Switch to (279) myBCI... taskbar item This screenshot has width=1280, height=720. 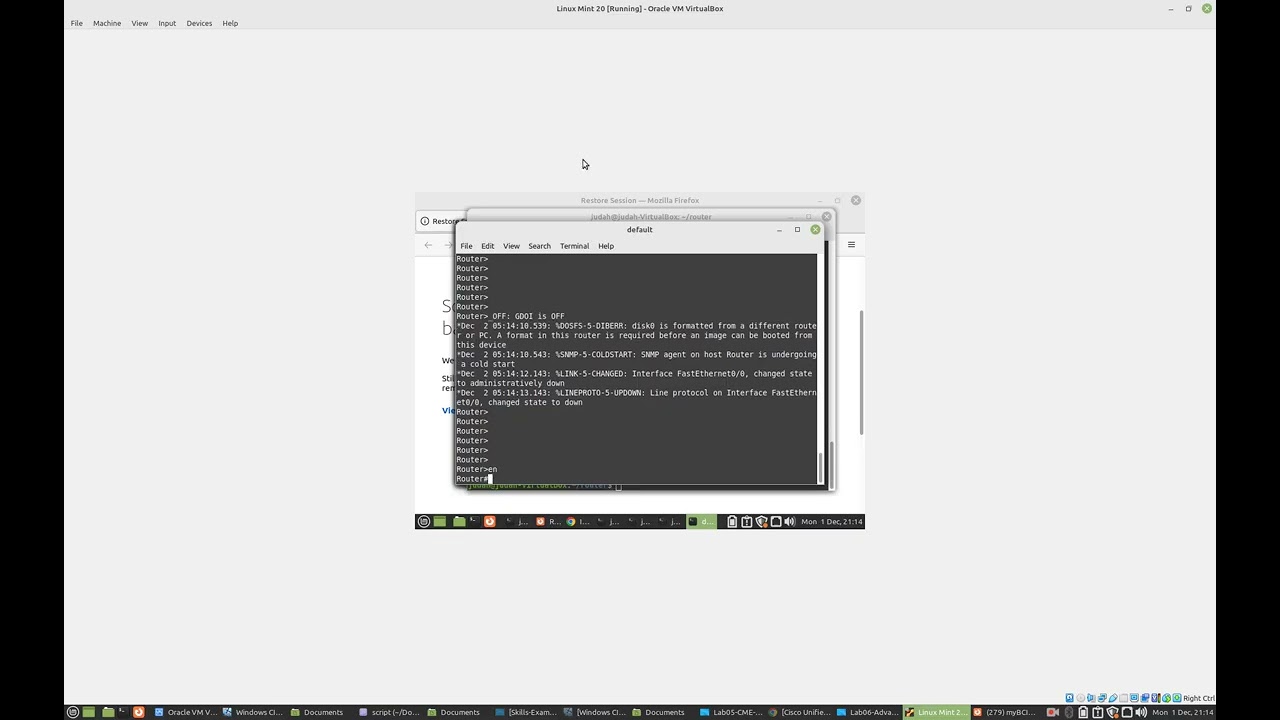(1003, 712)
